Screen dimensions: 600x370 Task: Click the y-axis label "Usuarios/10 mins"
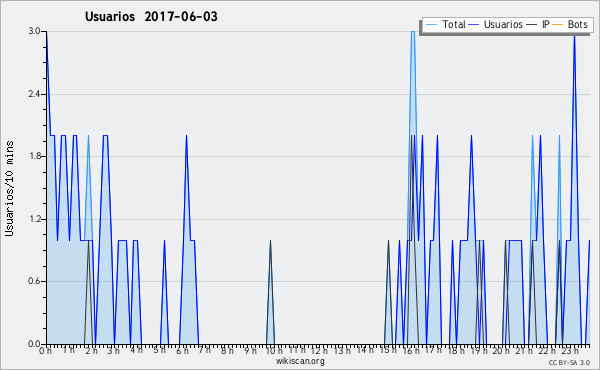pos(9,188)
